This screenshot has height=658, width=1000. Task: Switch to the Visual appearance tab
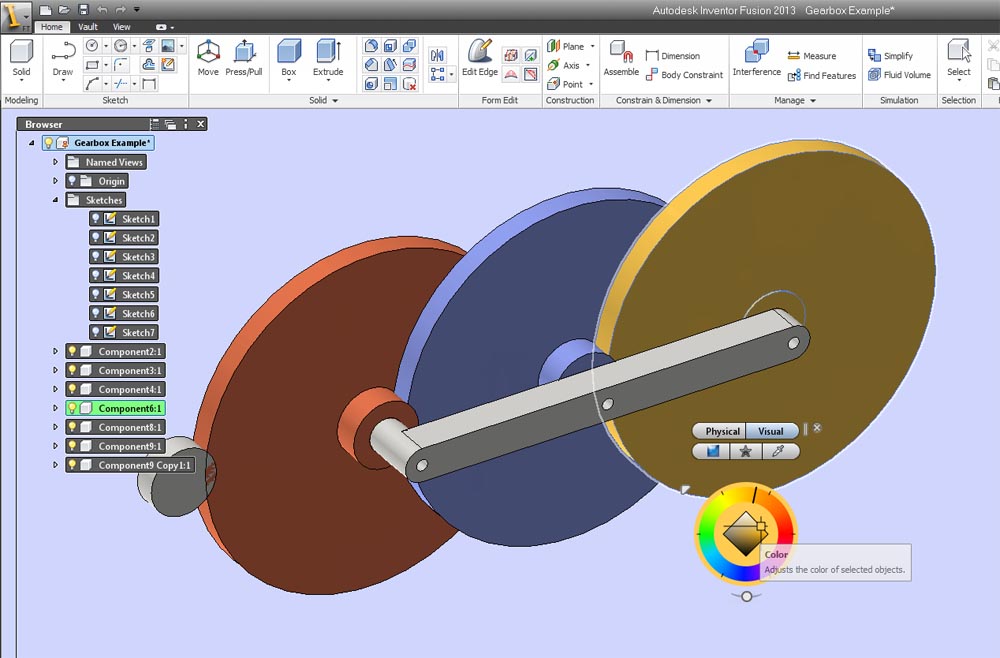click(x=771, y=431)
